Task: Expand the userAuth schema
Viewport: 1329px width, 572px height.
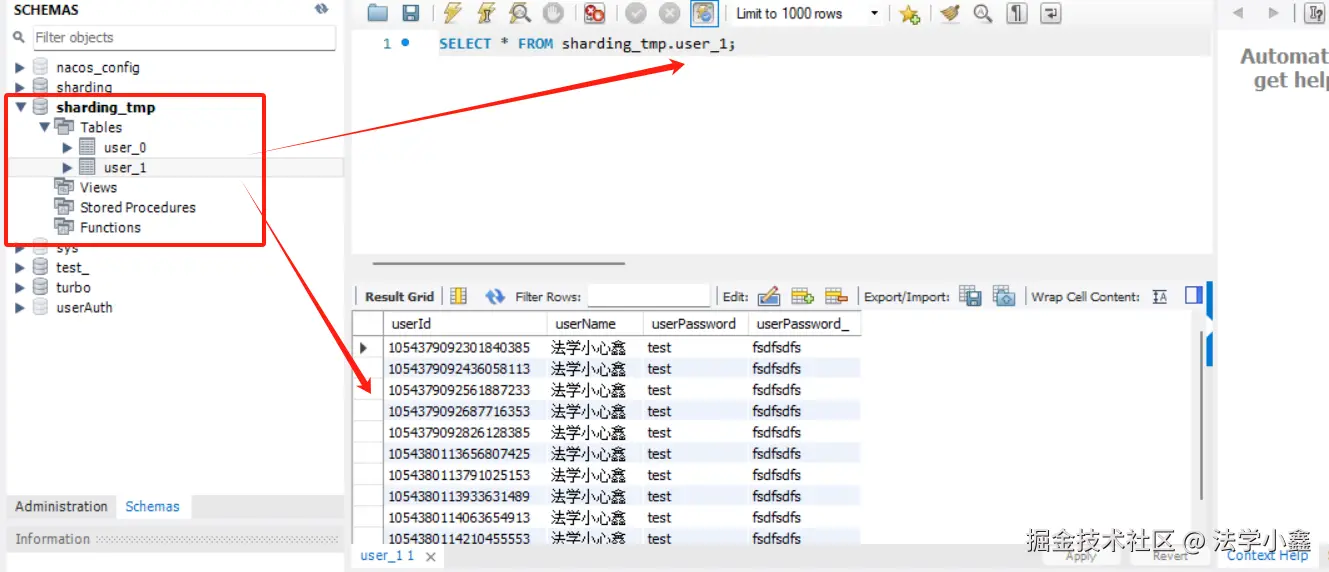Action: (19, 307)
